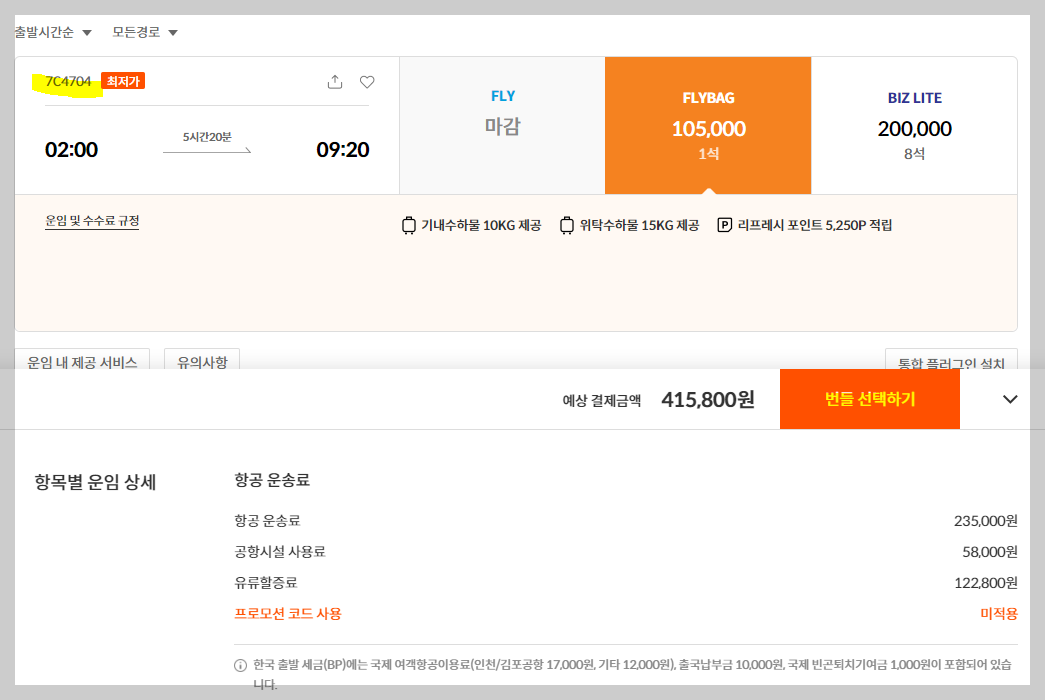1045x700 pixels.
Task: Click the heart icon to favorite flight 7C4704
Action: click(367, 82)
